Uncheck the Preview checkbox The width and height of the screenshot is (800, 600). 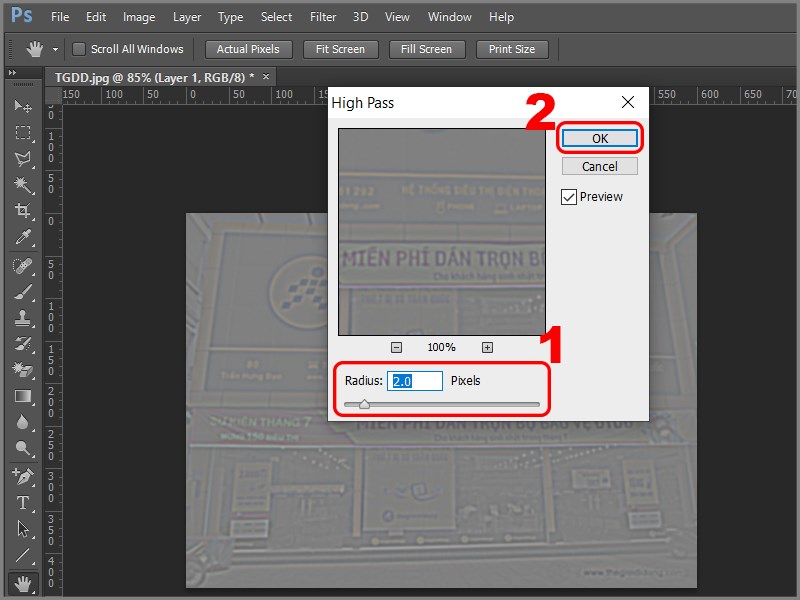coord(569,197)
